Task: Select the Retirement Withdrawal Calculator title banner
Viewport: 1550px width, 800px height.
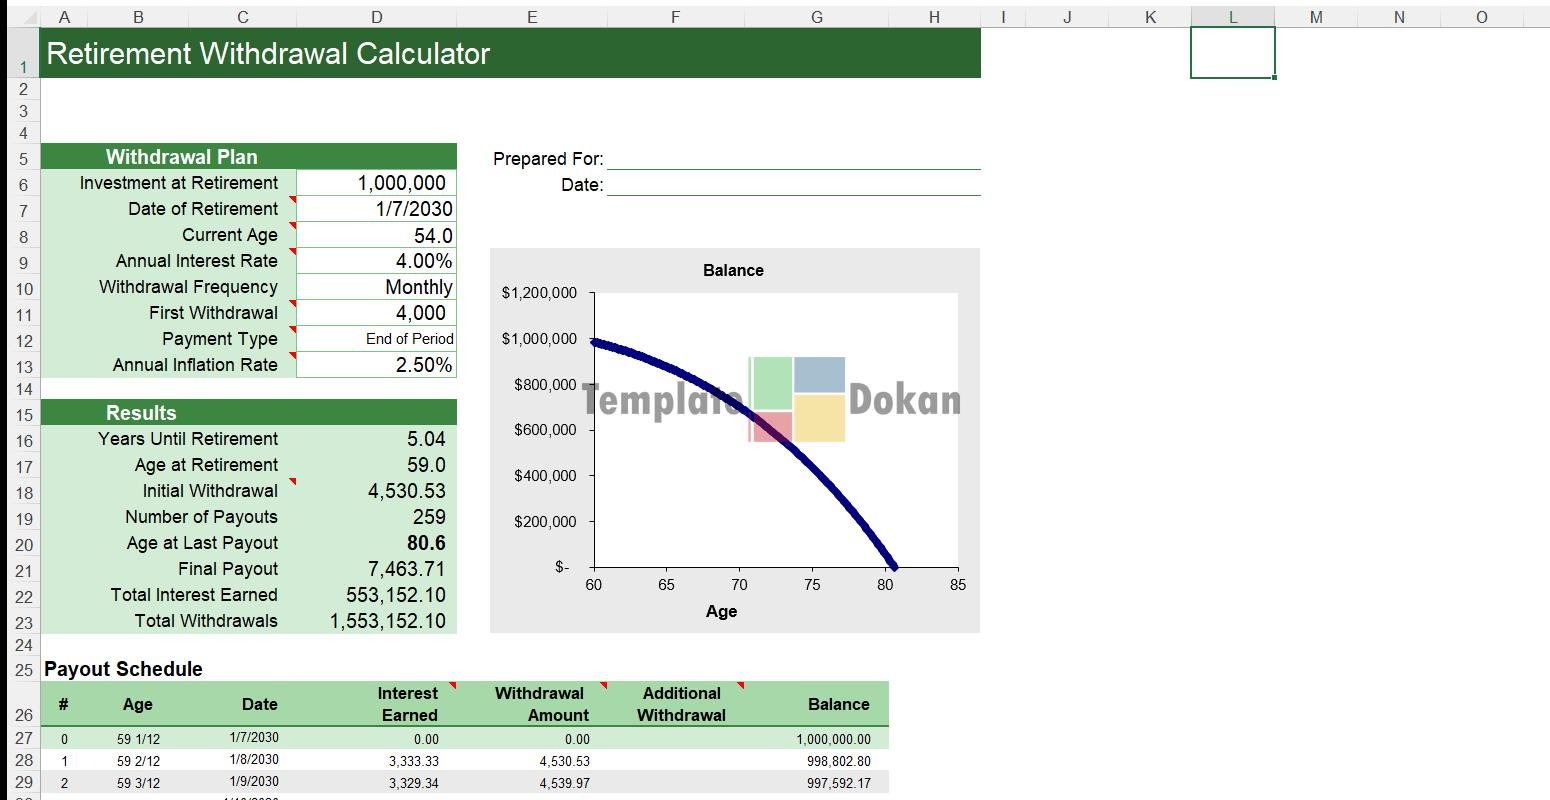Action: 510,53
